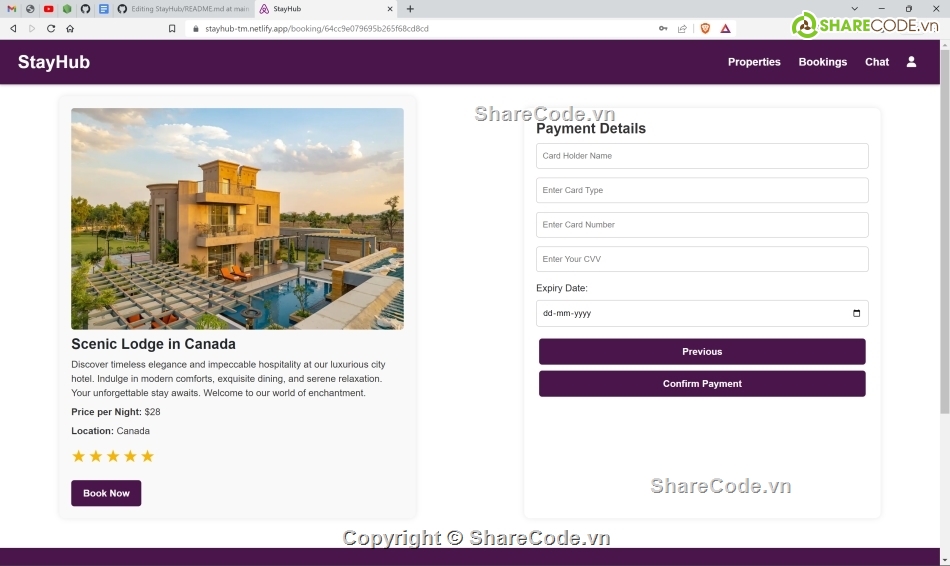Open Brave Shields lion icon

tap(705, 28)
